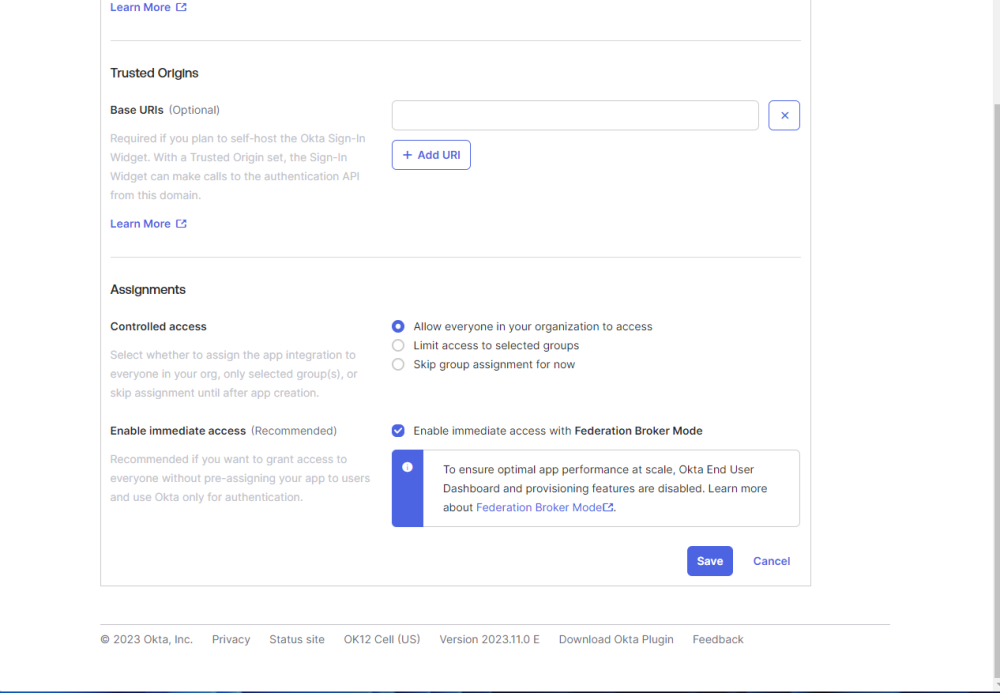Click the external link icon beside Federation Broker Mode
Image resolution: width=1000 pixels, height=693 pixels.
pyautogui.click(x=608, y=508)
